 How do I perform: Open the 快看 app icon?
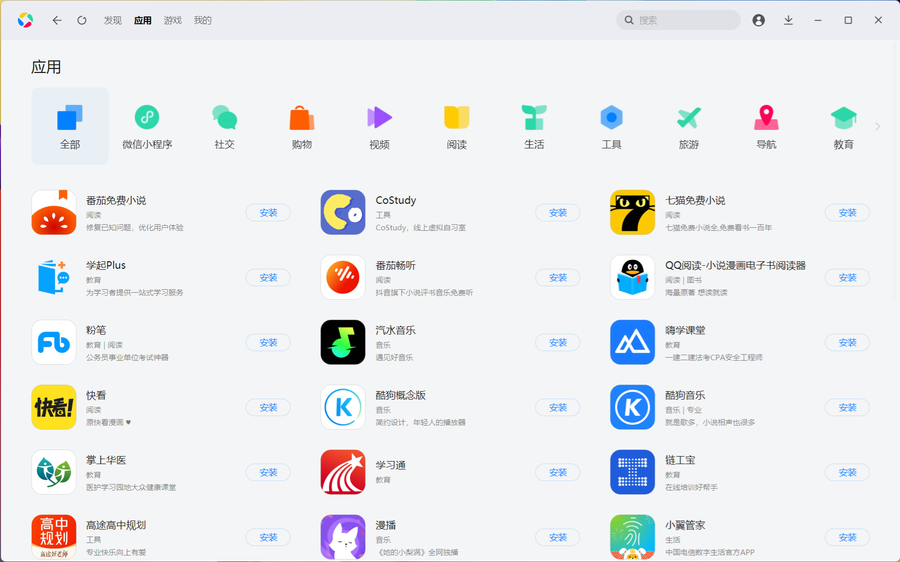coord(54,407)
